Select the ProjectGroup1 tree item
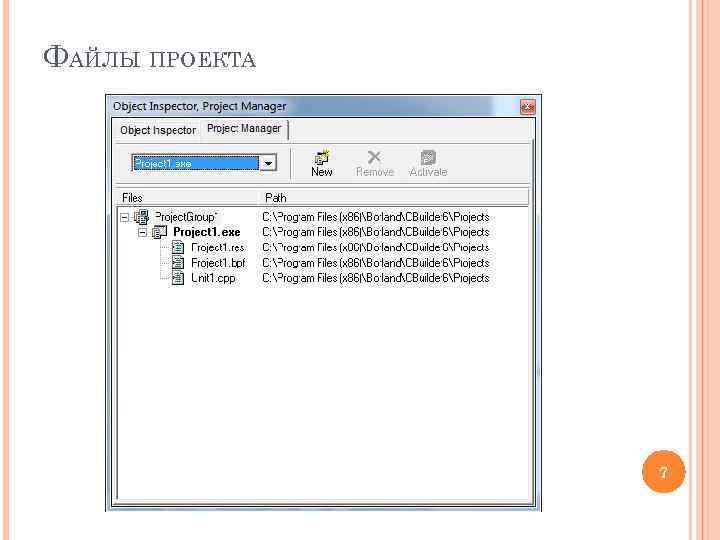The height and width of the screenshot is (540, 720). [x=186, y=217]
